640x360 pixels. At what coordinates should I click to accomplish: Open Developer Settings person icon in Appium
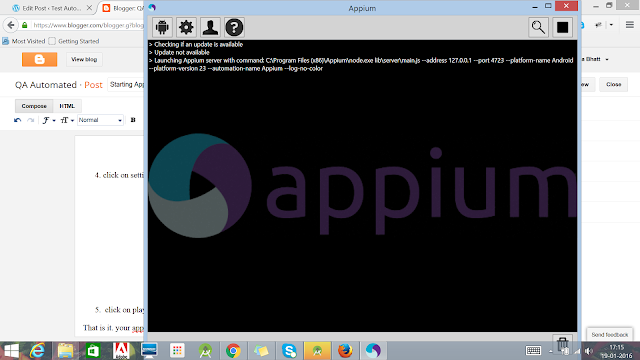point(210,27)
